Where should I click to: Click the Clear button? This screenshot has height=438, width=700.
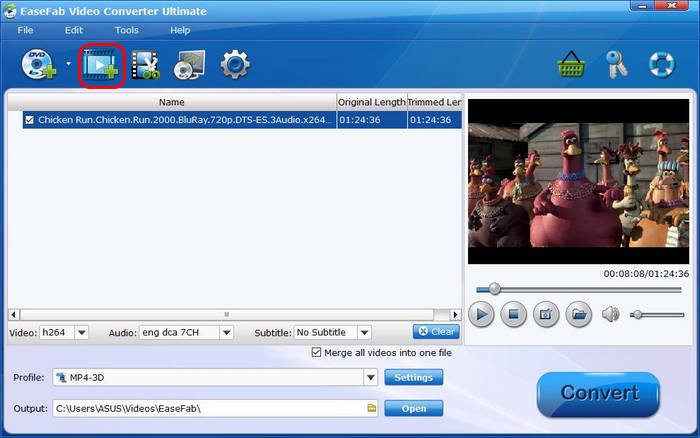[x=436, y=332]
